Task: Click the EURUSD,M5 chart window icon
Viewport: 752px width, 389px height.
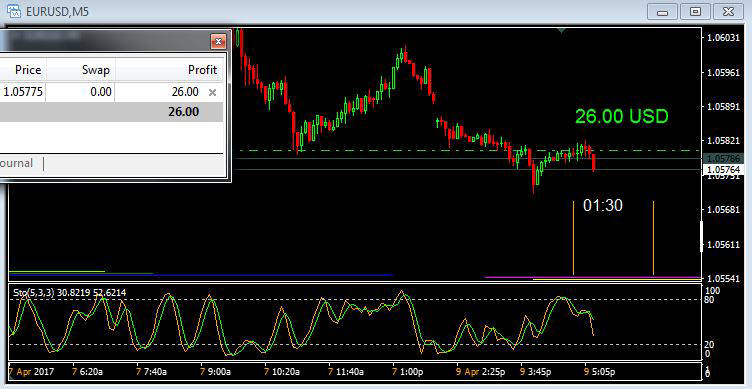Action: (x=13, y=12)
